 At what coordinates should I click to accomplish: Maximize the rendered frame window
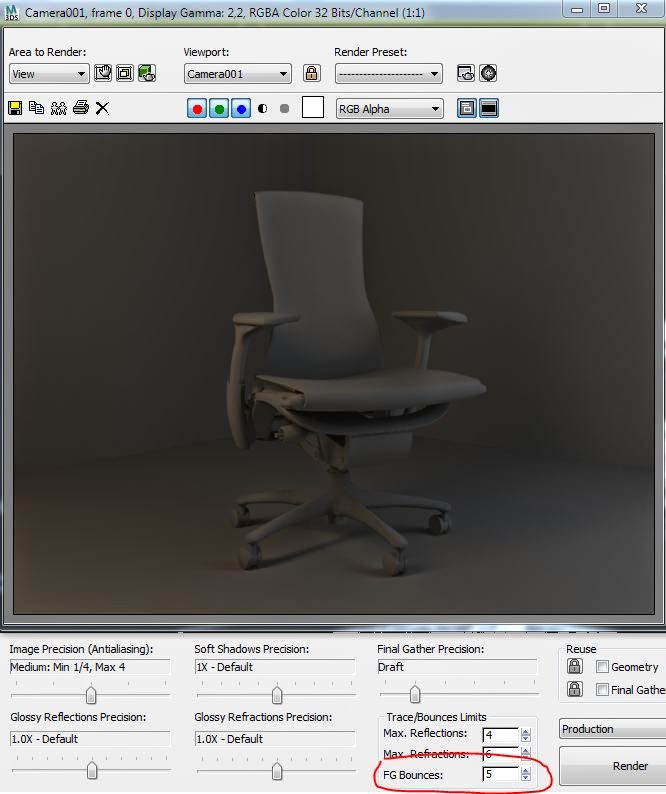603,8
